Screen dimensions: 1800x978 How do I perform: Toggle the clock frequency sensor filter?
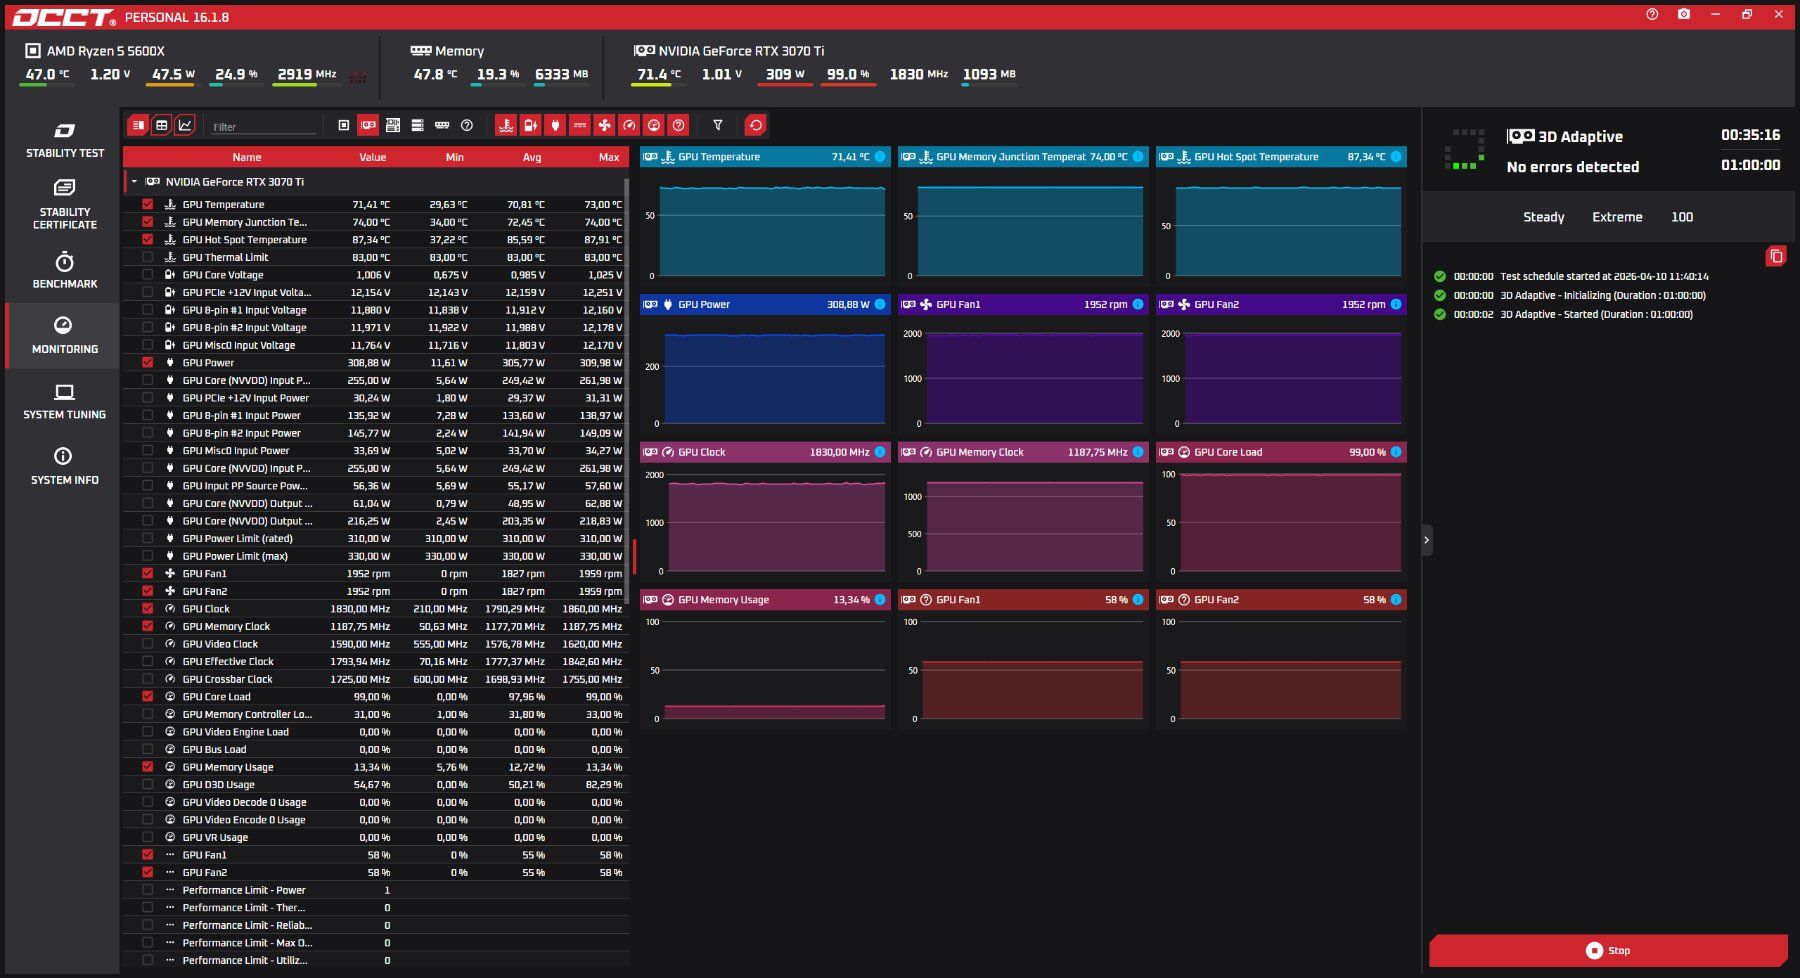(629, 125)
